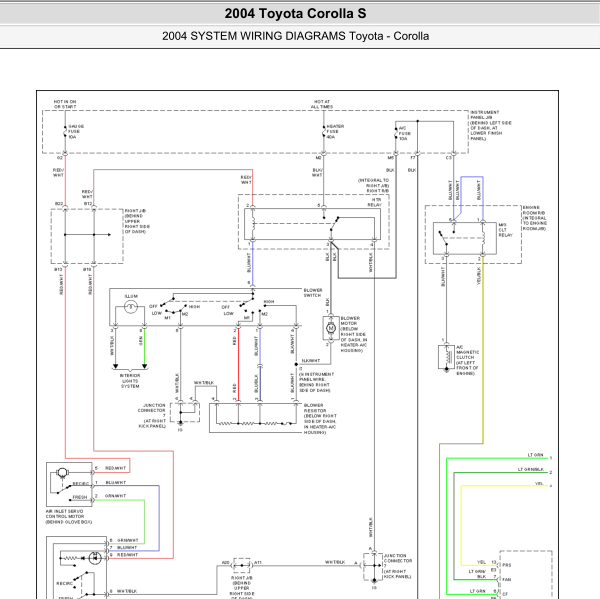Click RIGHT J/B label near B22 connector
Image resolution: width=600 pixels, height=599 pixels.
pos(137,221)
